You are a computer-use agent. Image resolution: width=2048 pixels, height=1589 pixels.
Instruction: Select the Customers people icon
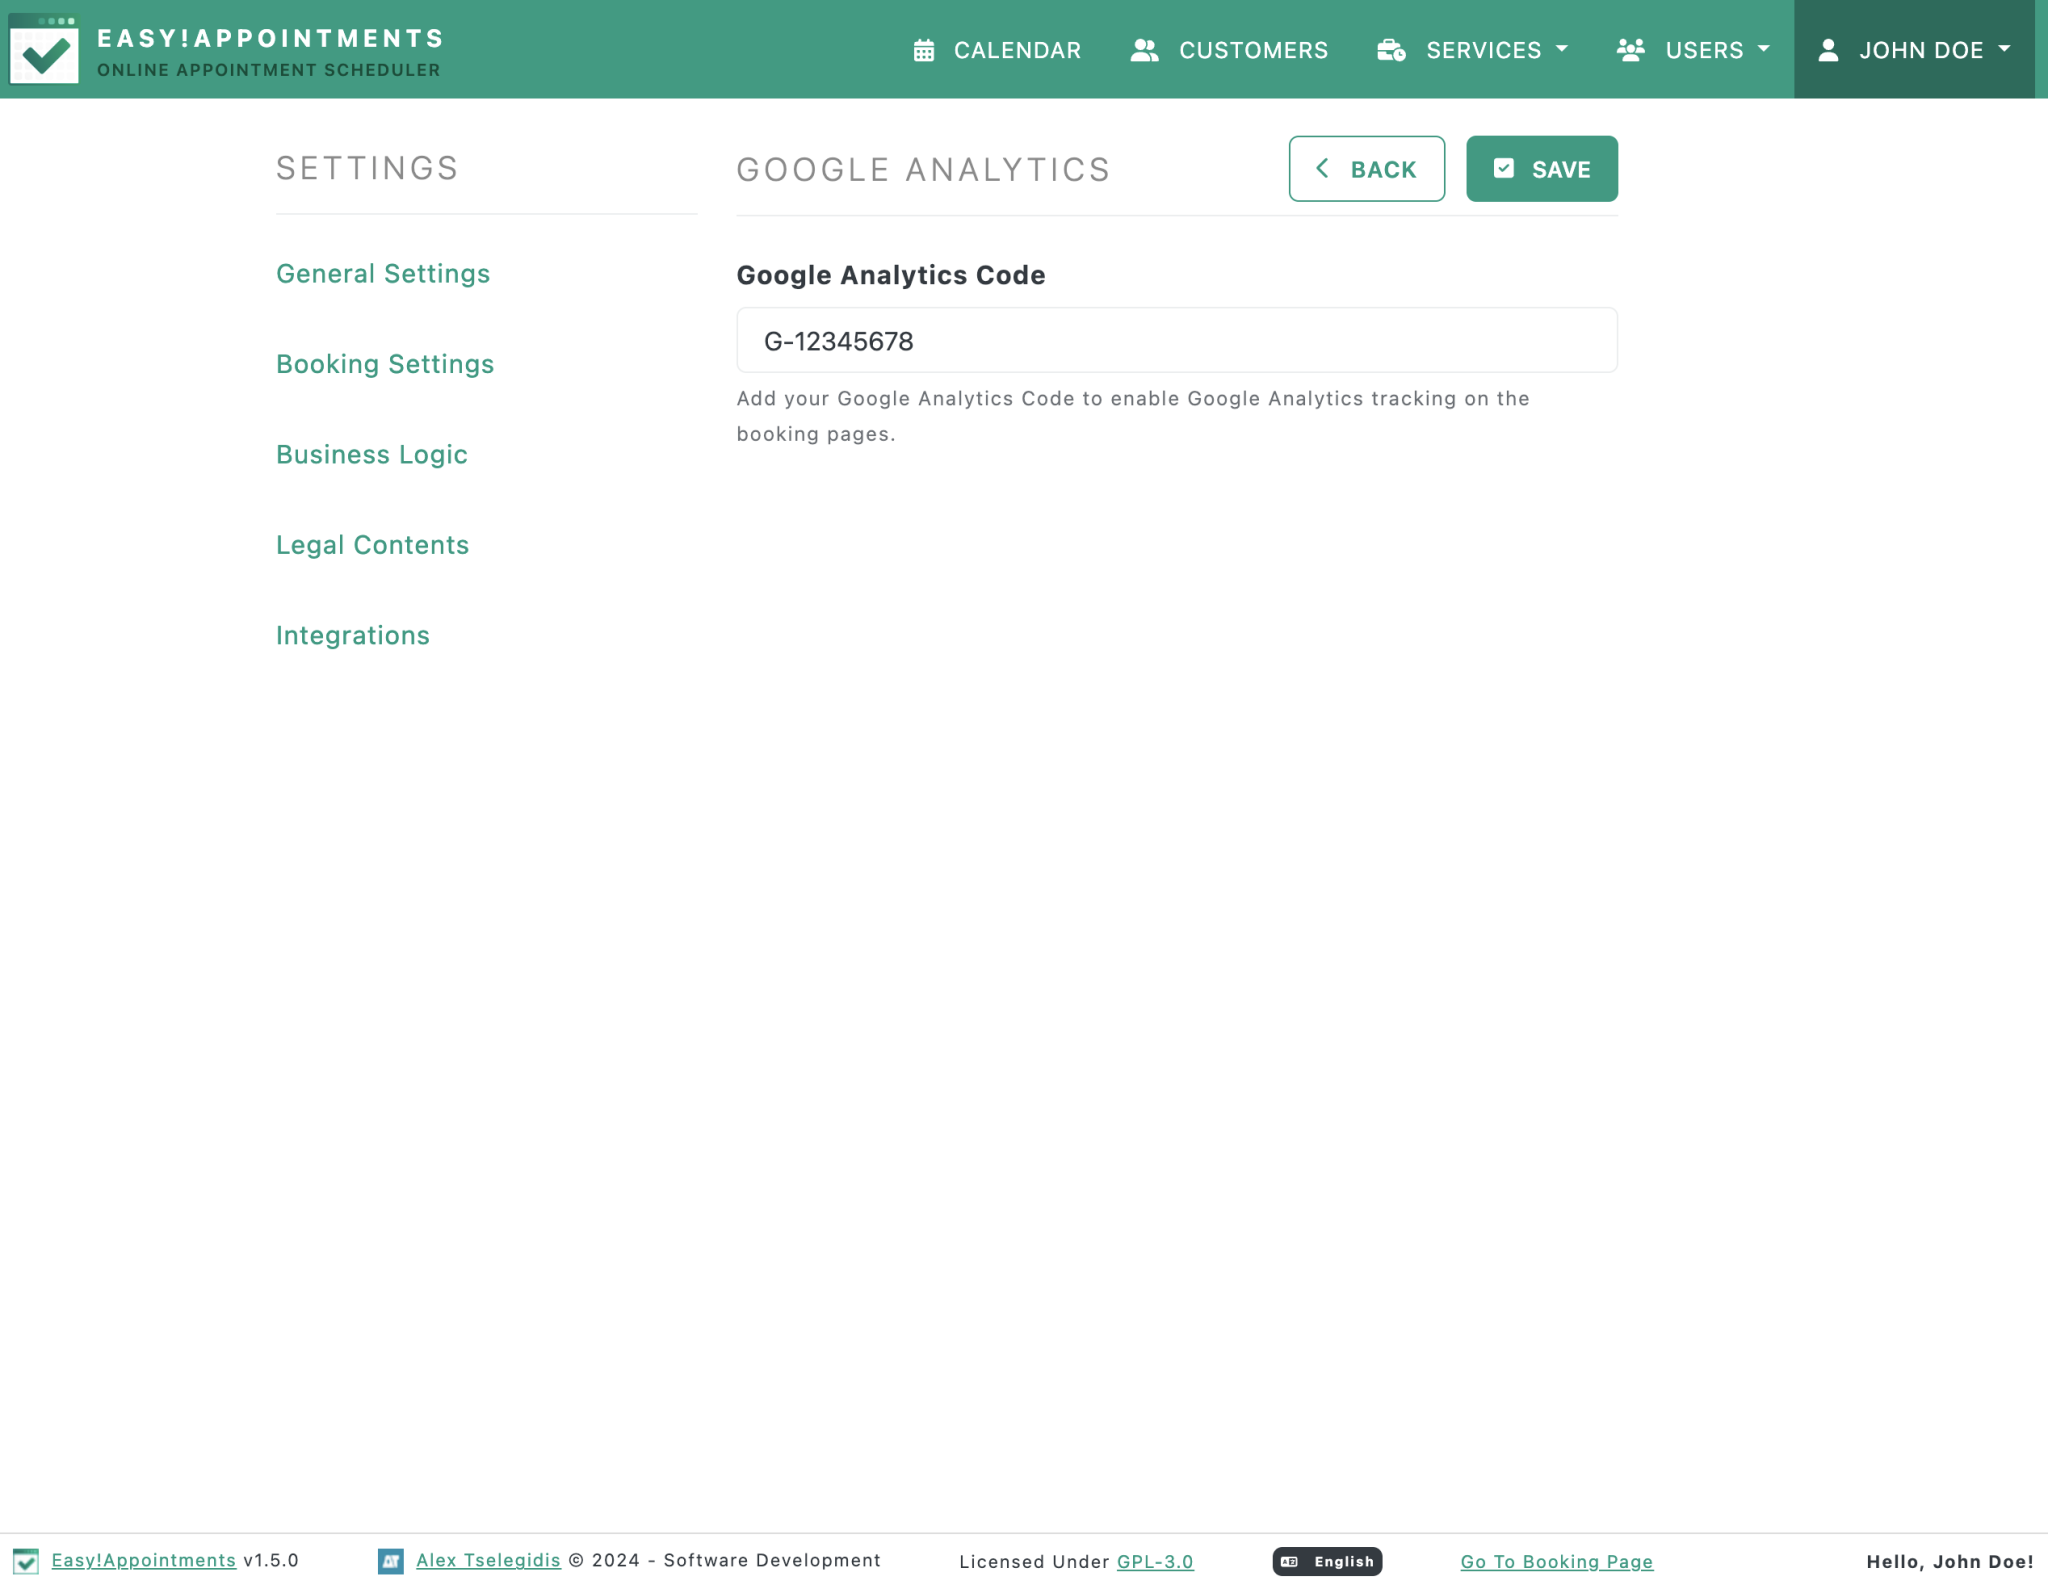1144,49
